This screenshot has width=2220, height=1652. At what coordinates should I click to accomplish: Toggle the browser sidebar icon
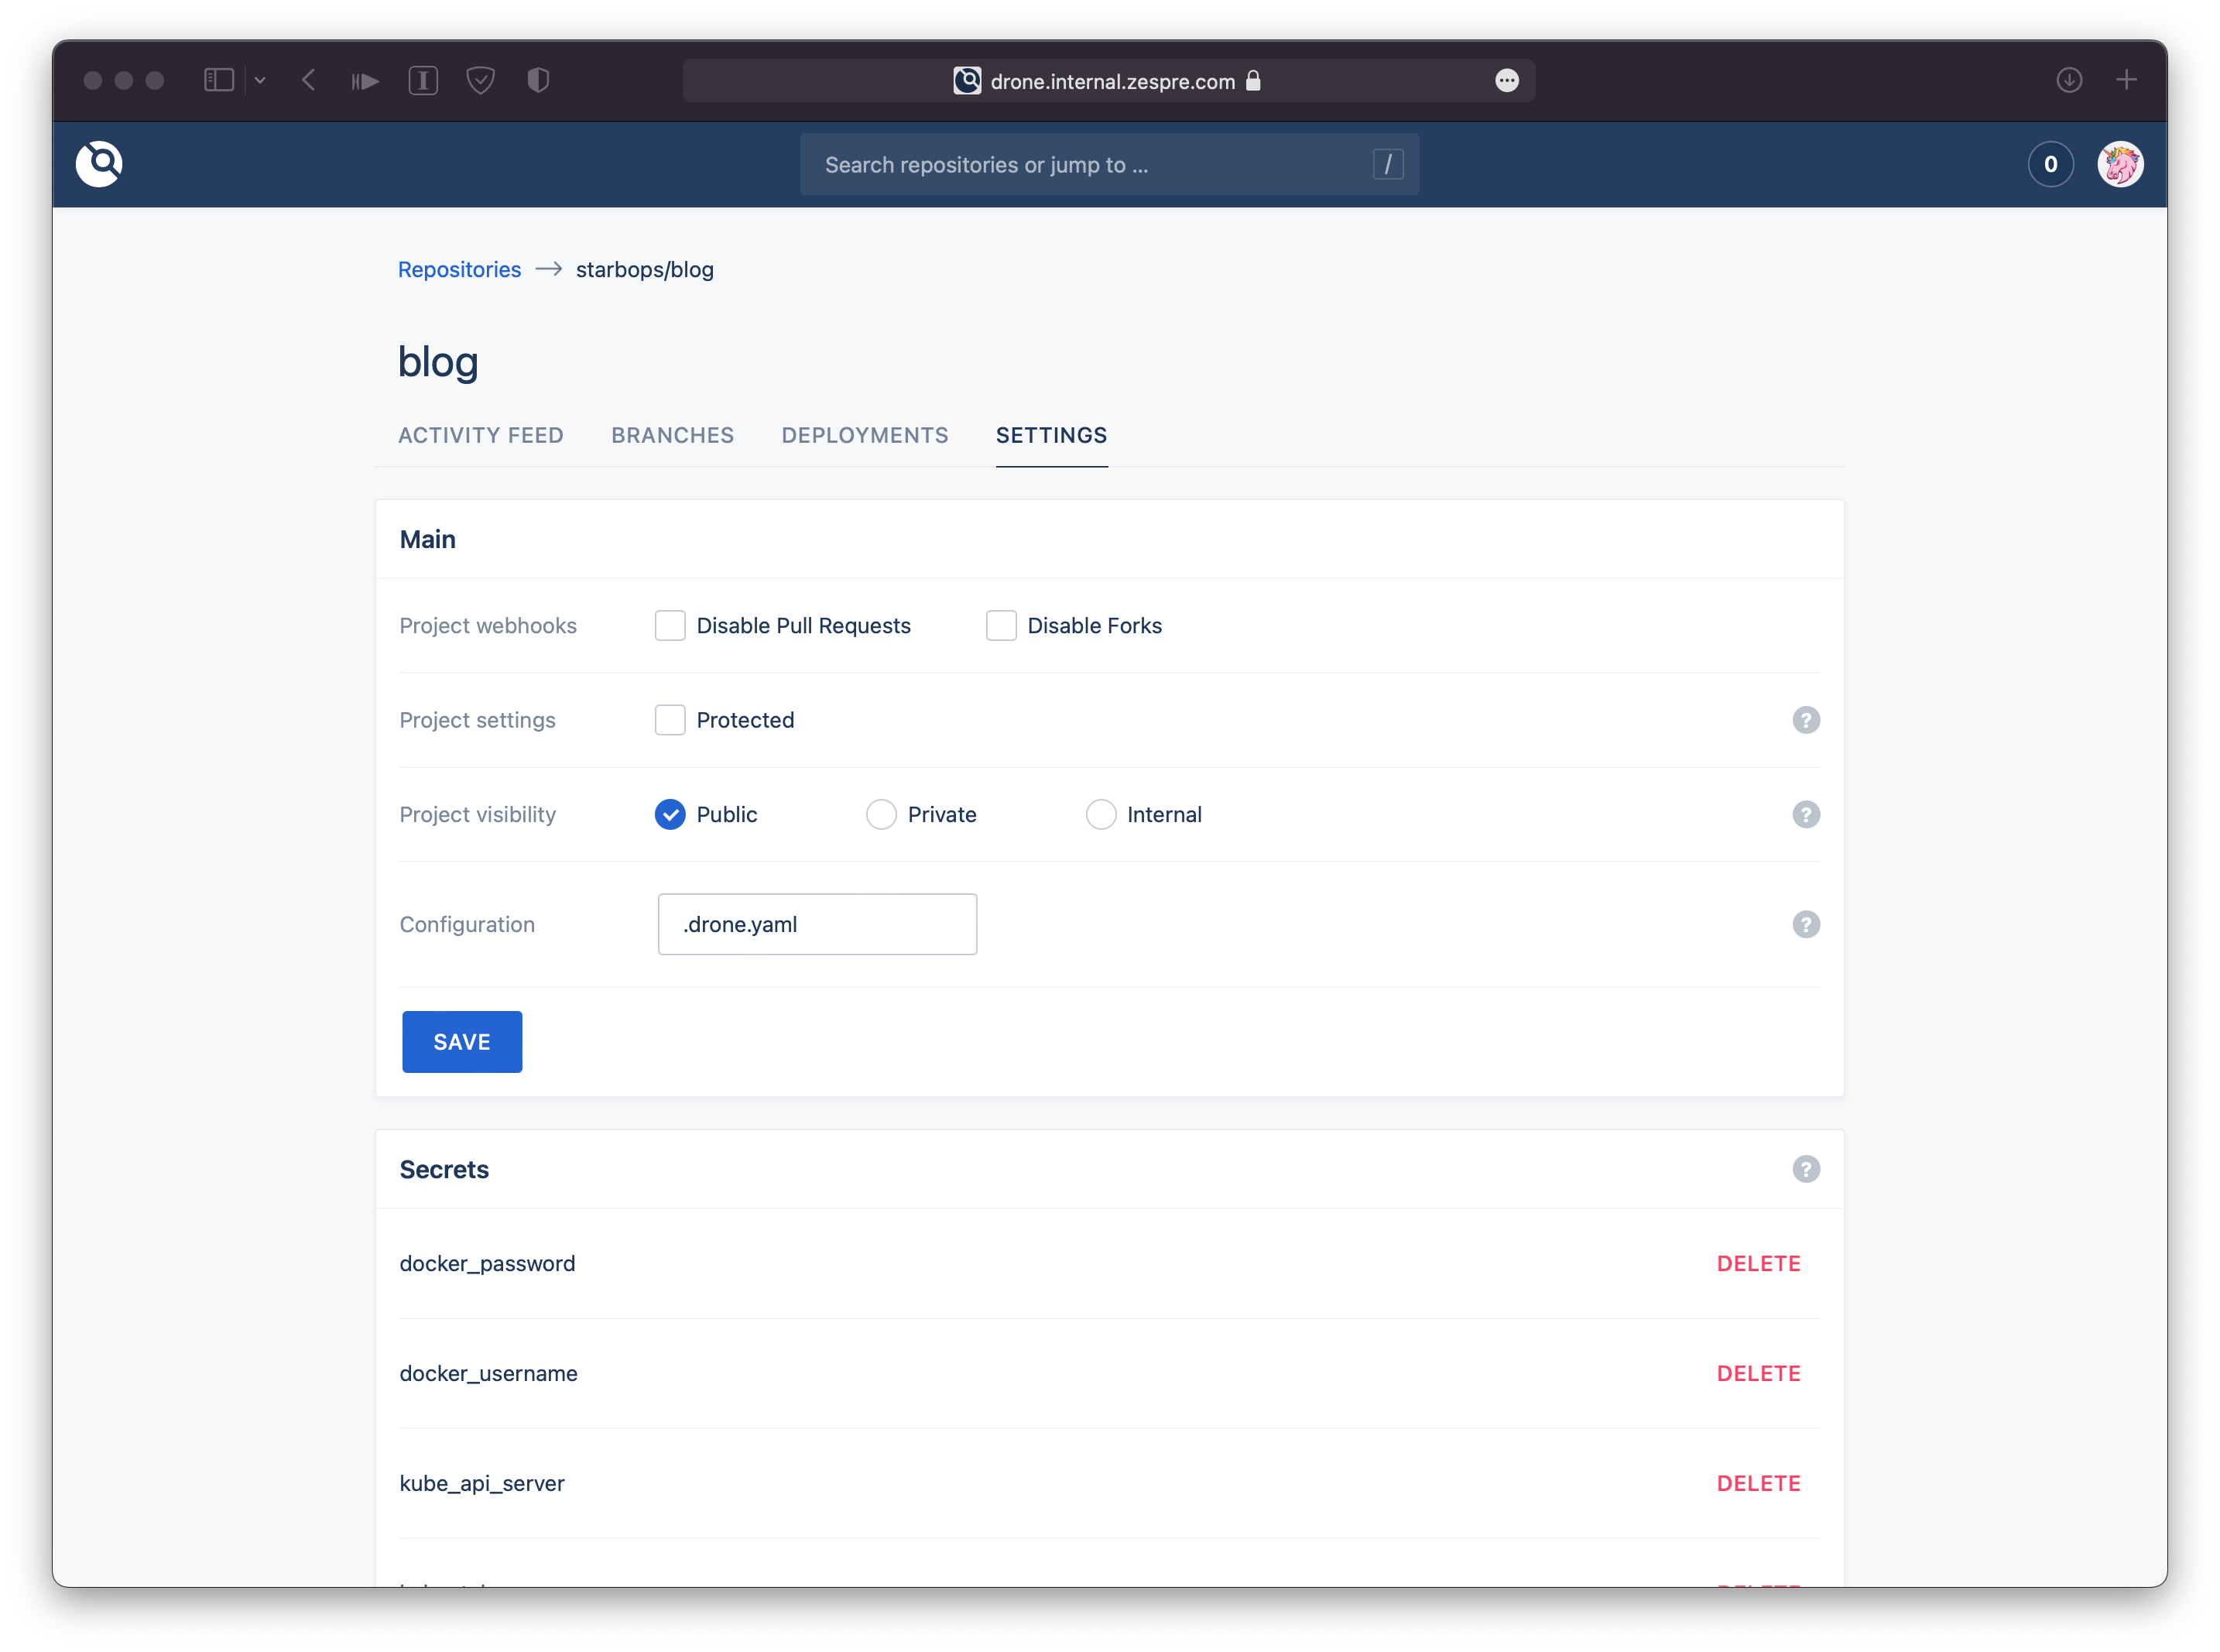219,80
